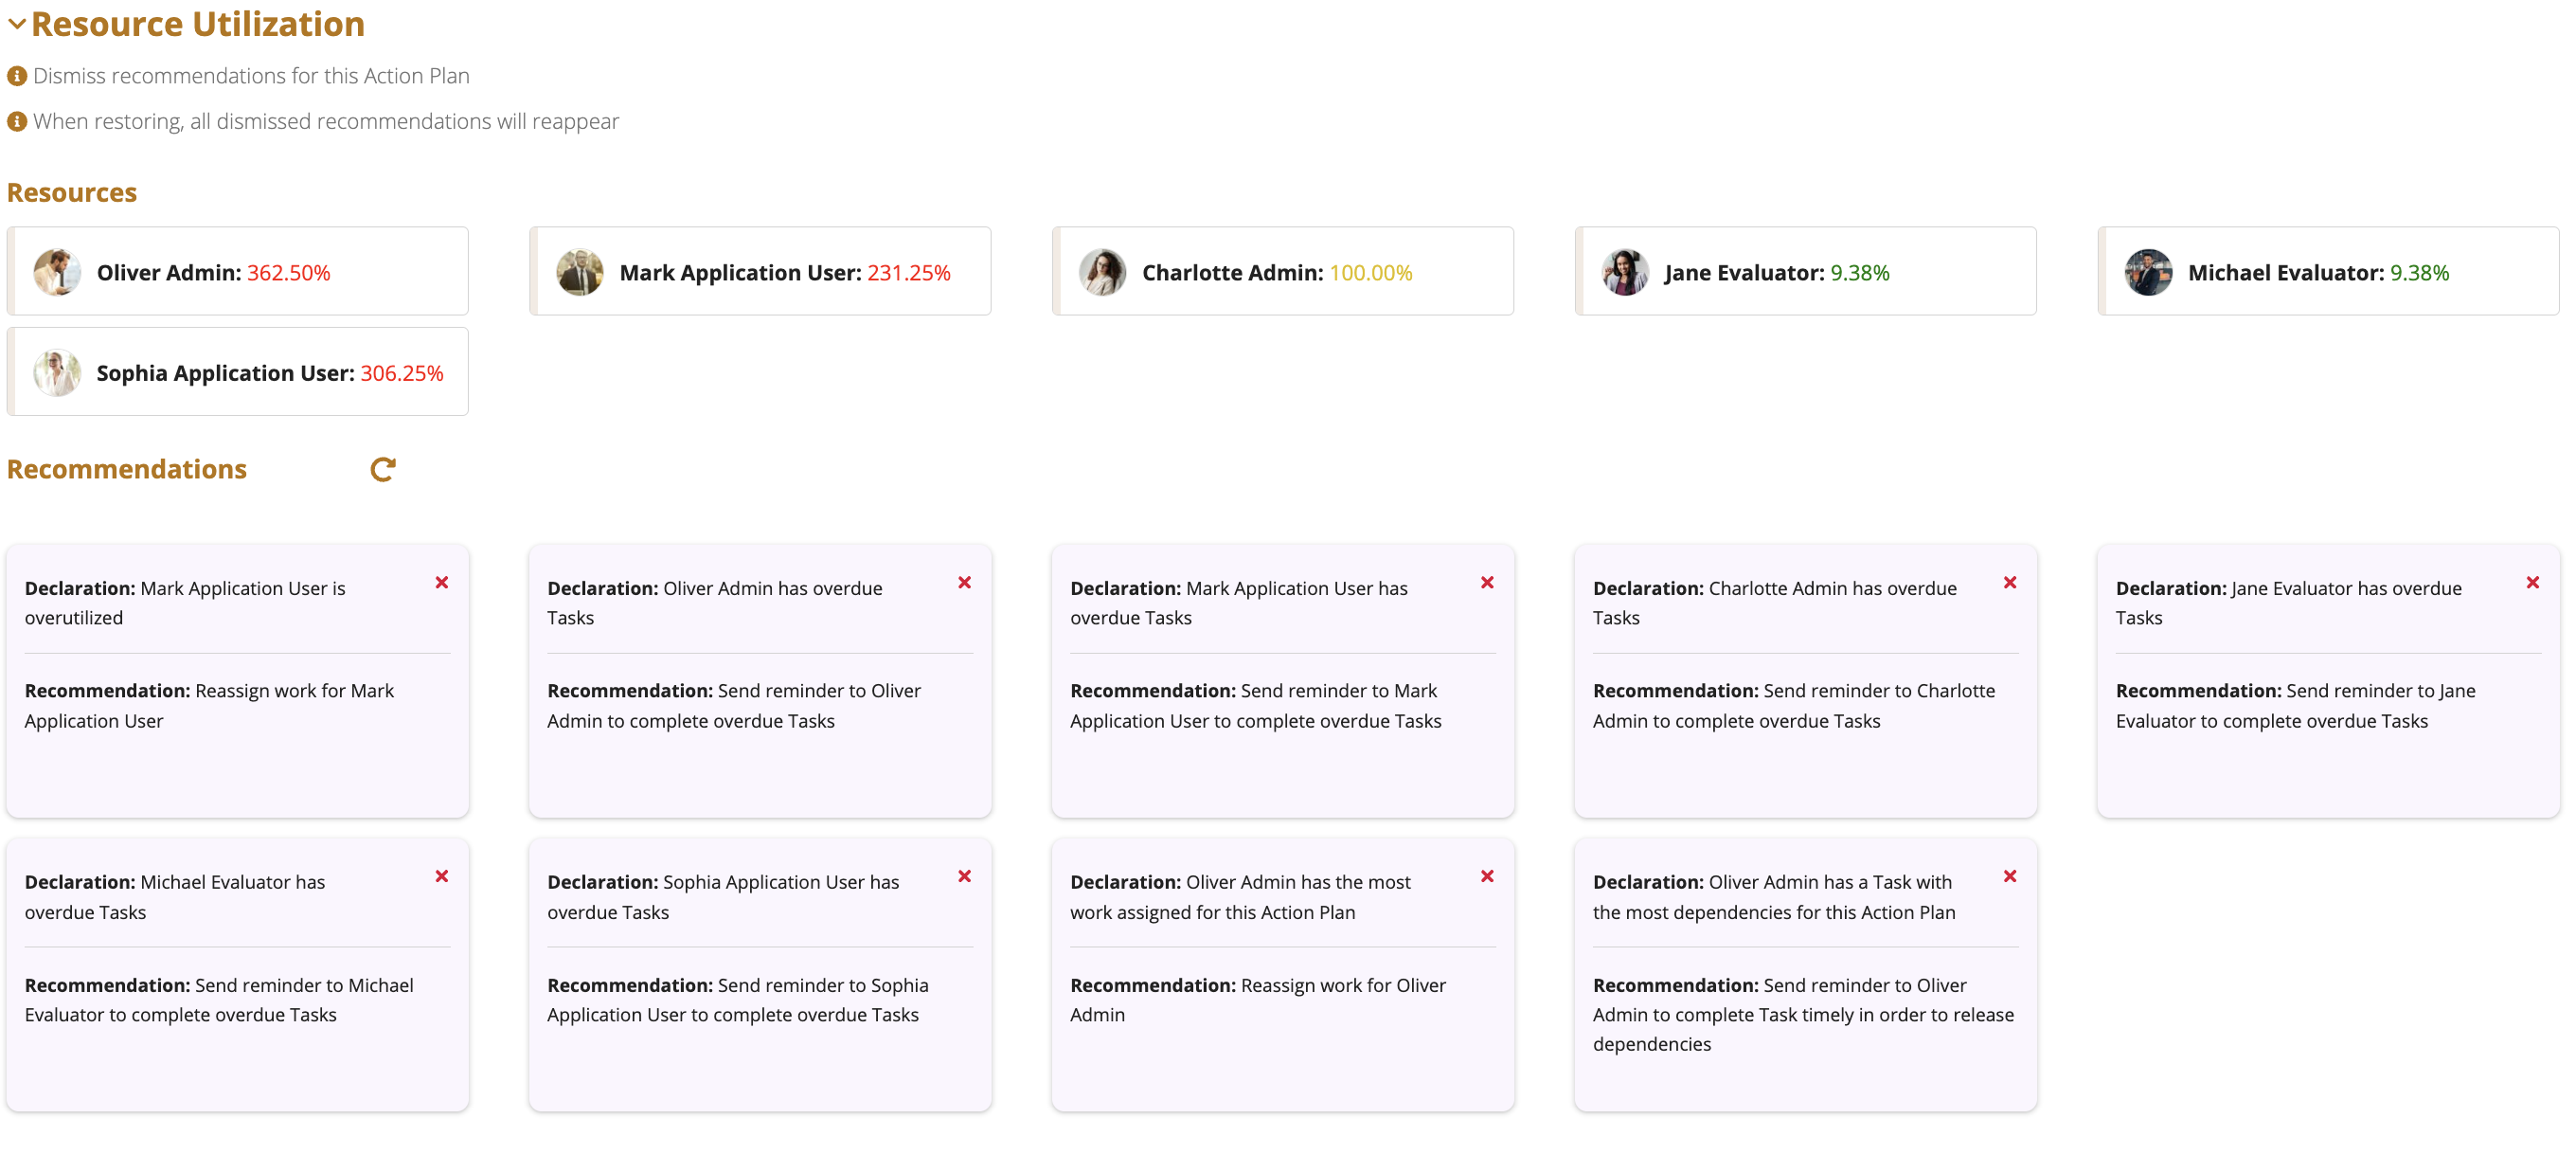The width and height of the screenshot is (2576, 1154).
Task: Click 'Send reminder to Jane Evaluator' recommendation
Action: coord(2296,705)
